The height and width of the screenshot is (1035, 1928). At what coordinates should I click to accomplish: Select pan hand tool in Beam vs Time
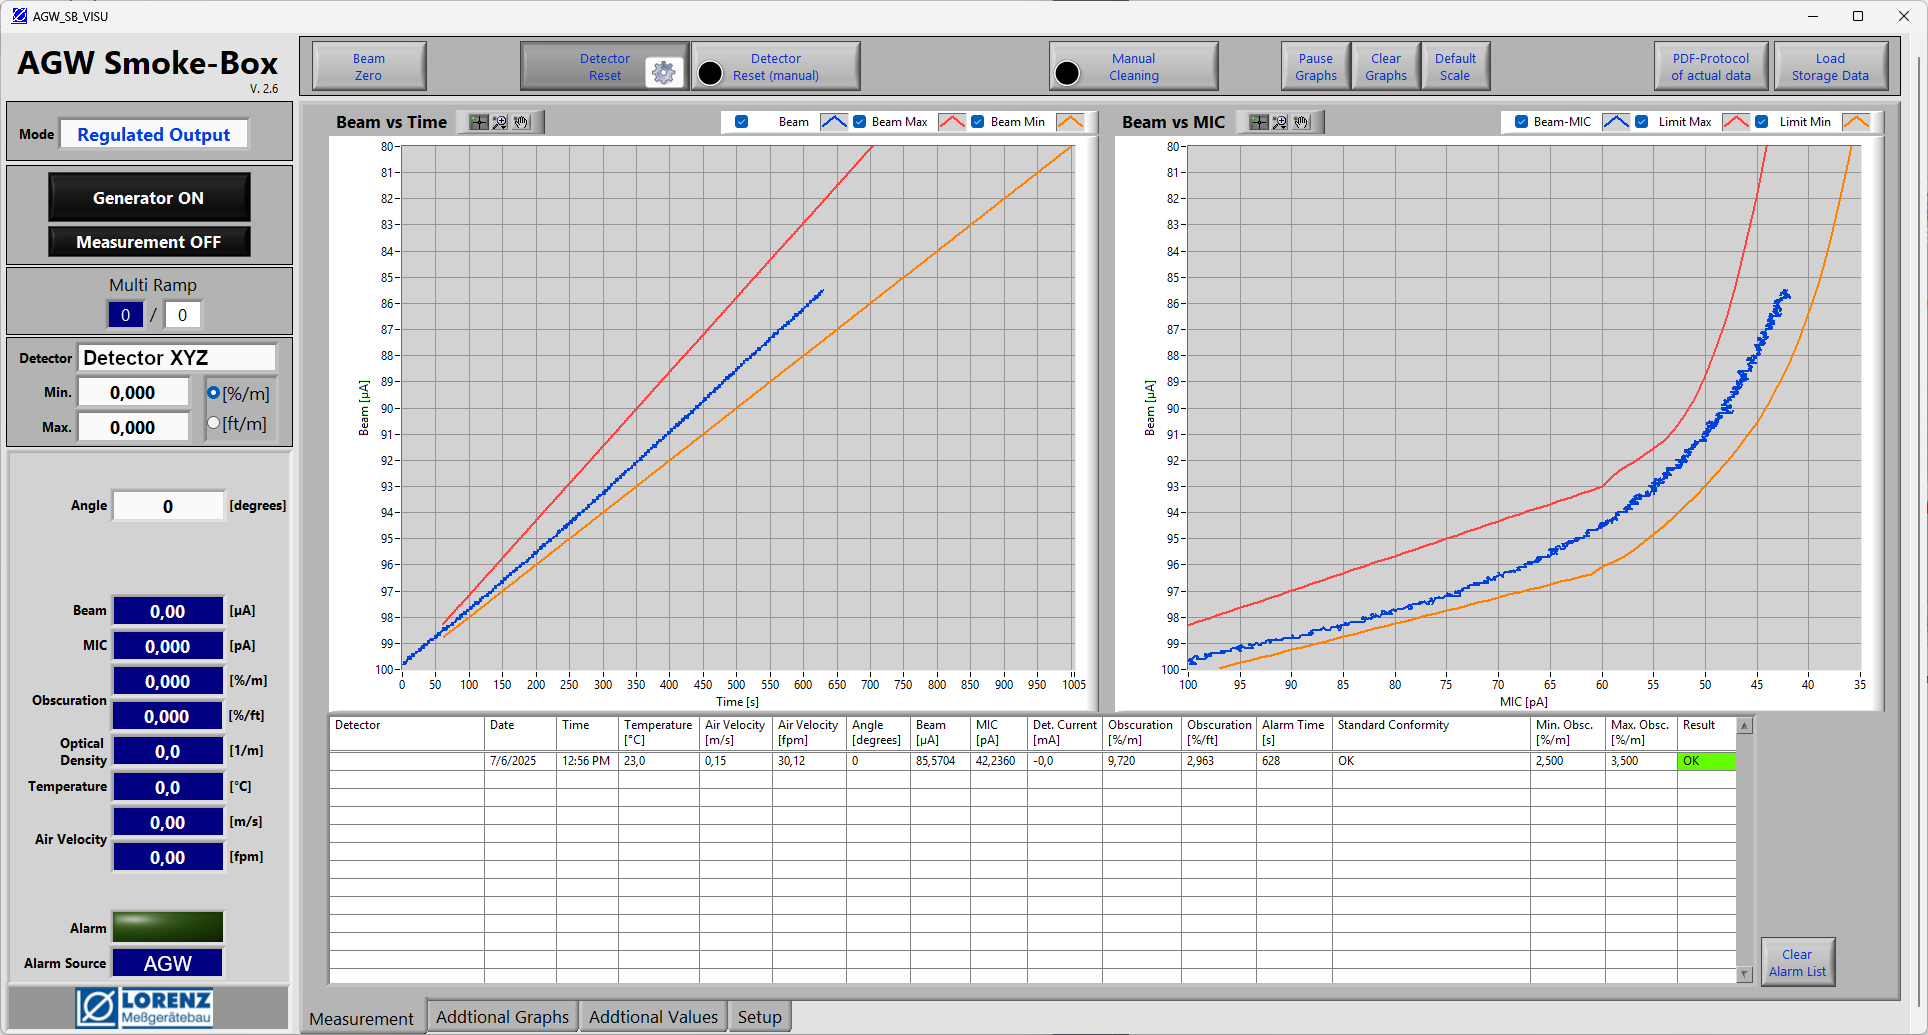(x=521, y=122)
